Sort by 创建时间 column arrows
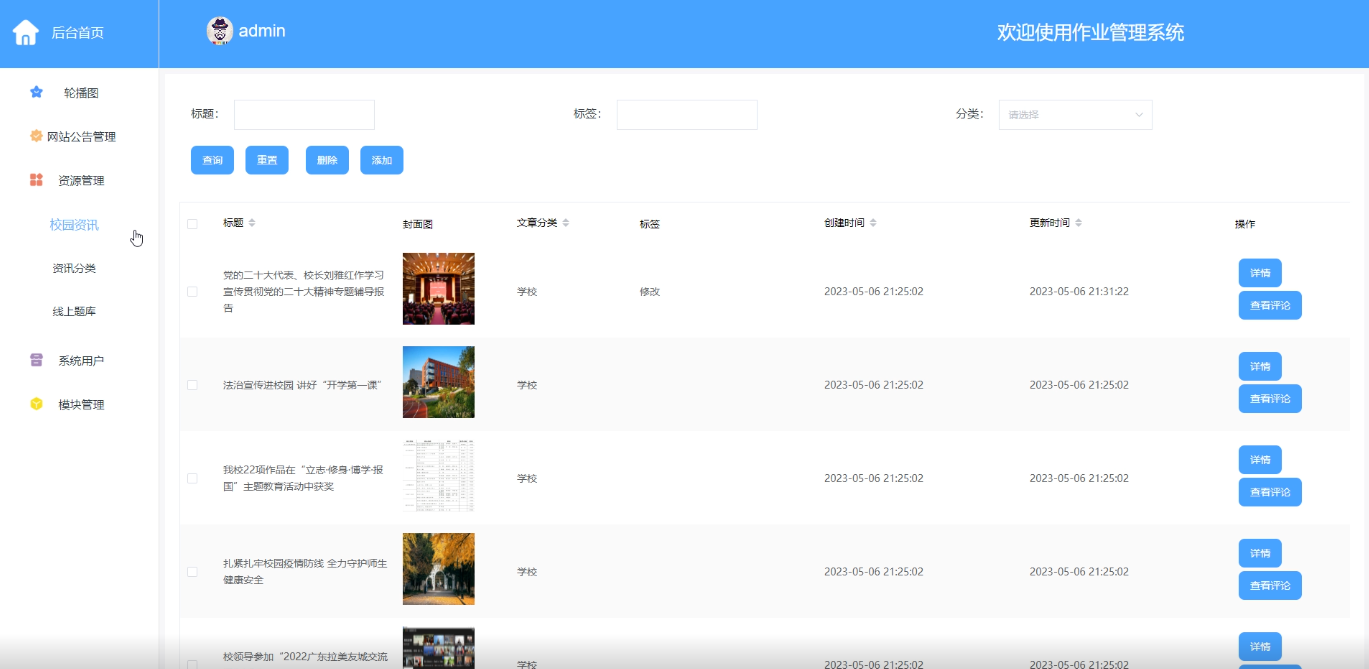 tap(874, 222)
